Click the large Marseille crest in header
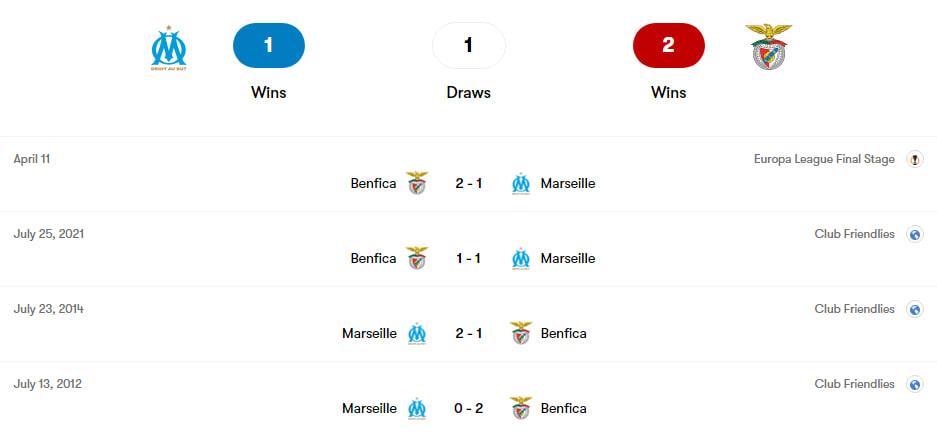Image resolution: width=937 pixels, height=443 pixels. pos(169,47)
